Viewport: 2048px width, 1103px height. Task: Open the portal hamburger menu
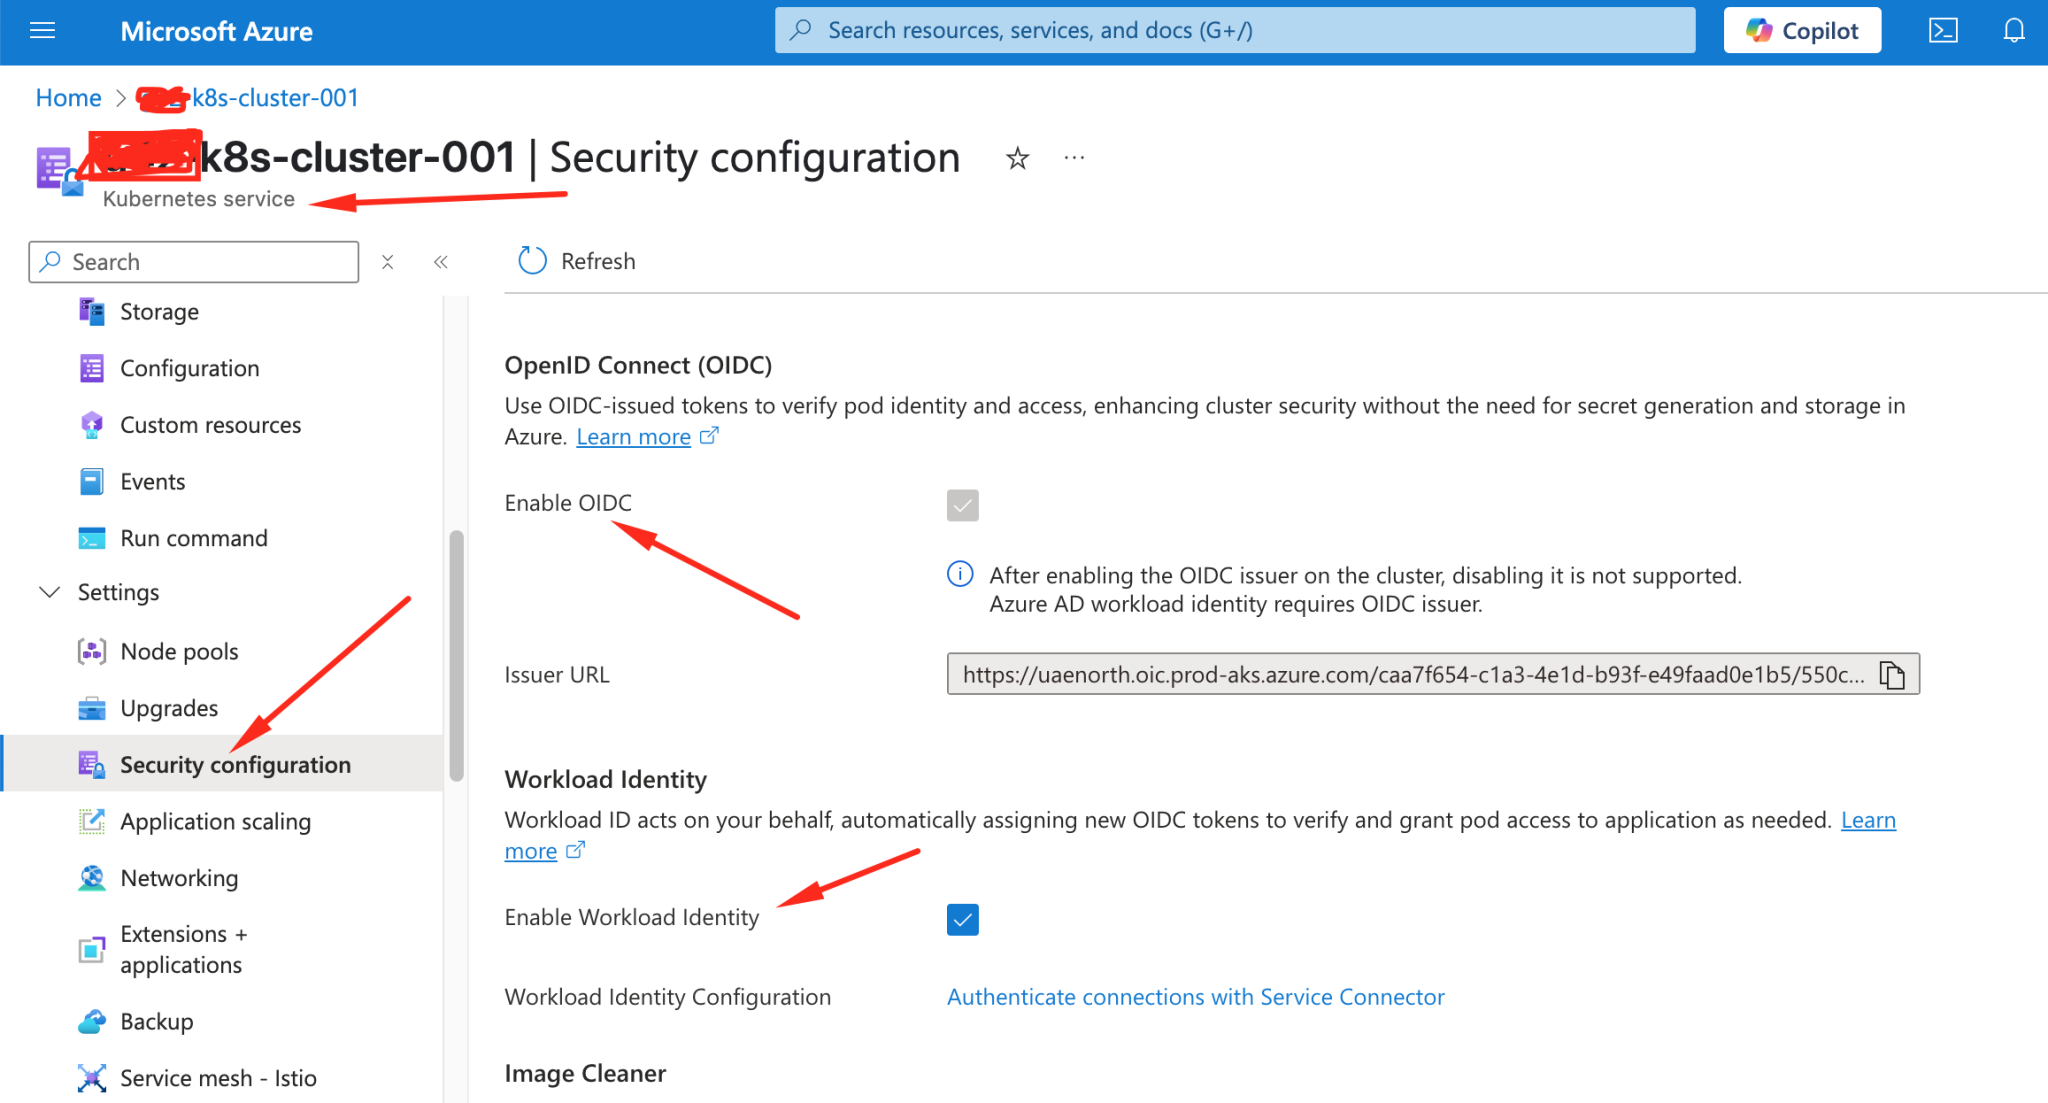point(42,30)
